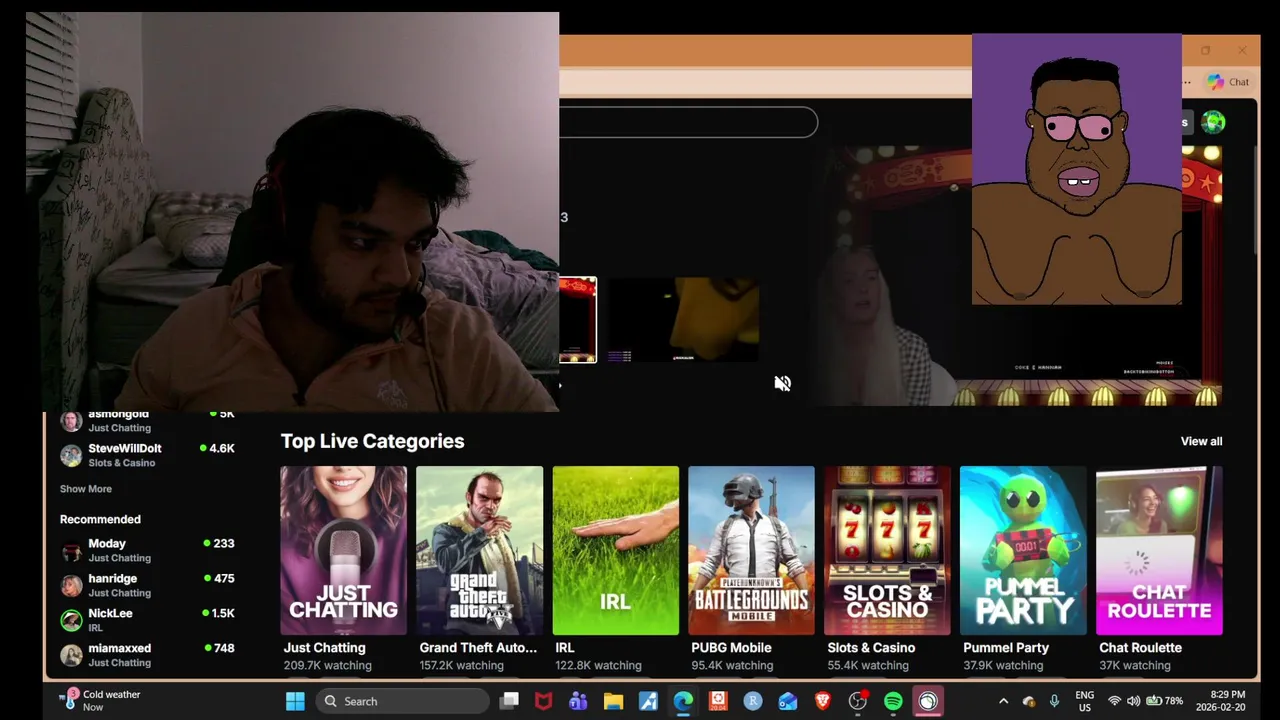Open the featured stream with blonde streamer

pyautogui.click(x=1020, y=275)
